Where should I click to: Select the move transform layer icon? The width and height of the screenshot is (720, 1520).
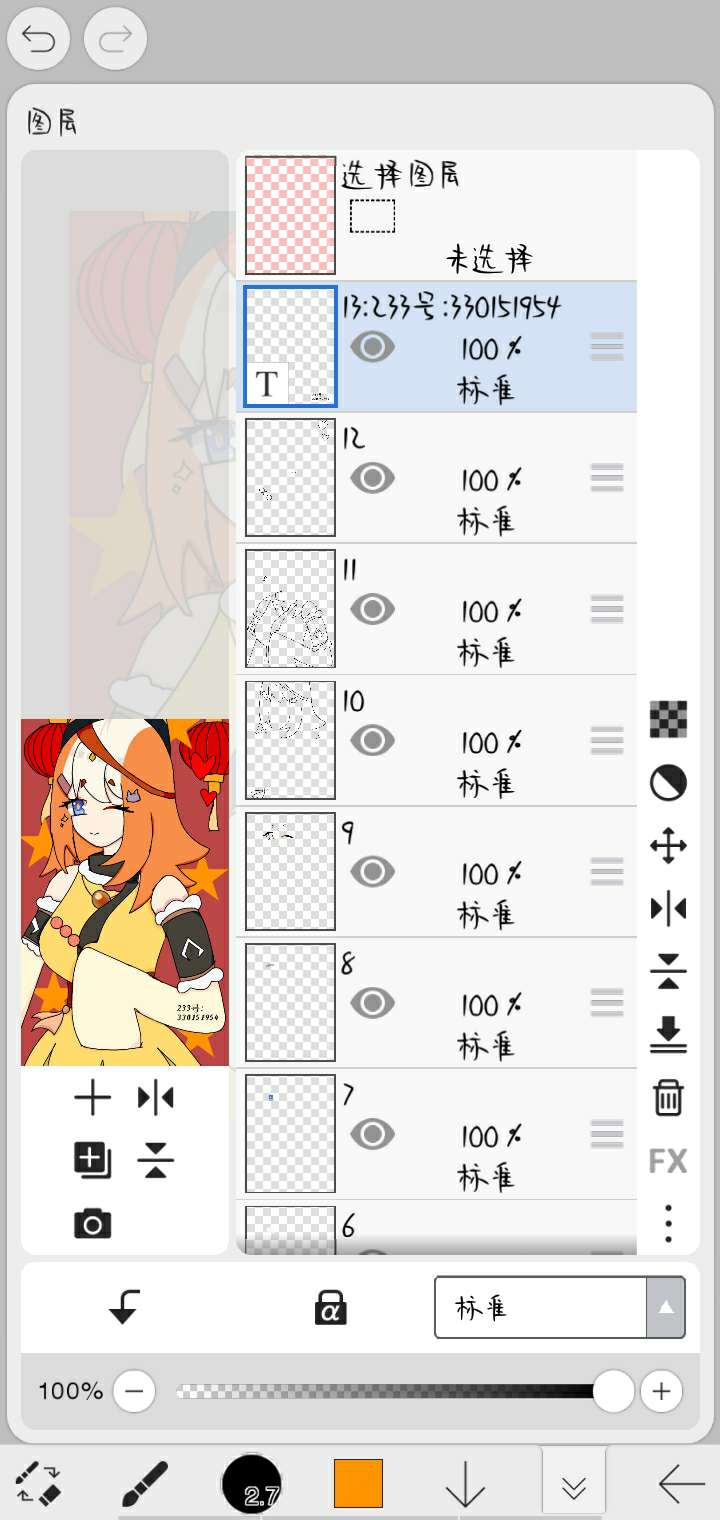(668, 847)
